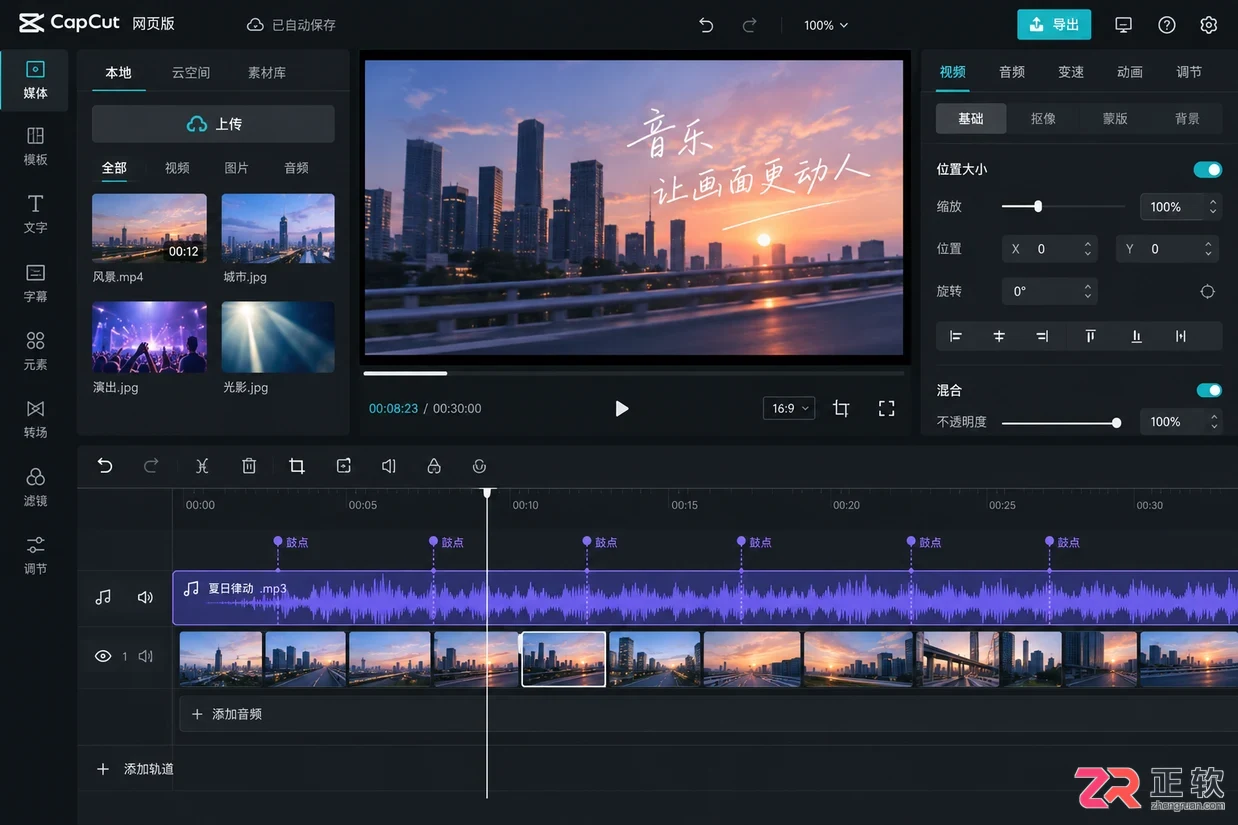The width and height of the screenshot is (1238, 825).
Task: Switch to the 云空间 tab
Action: (x=190, y=72)
